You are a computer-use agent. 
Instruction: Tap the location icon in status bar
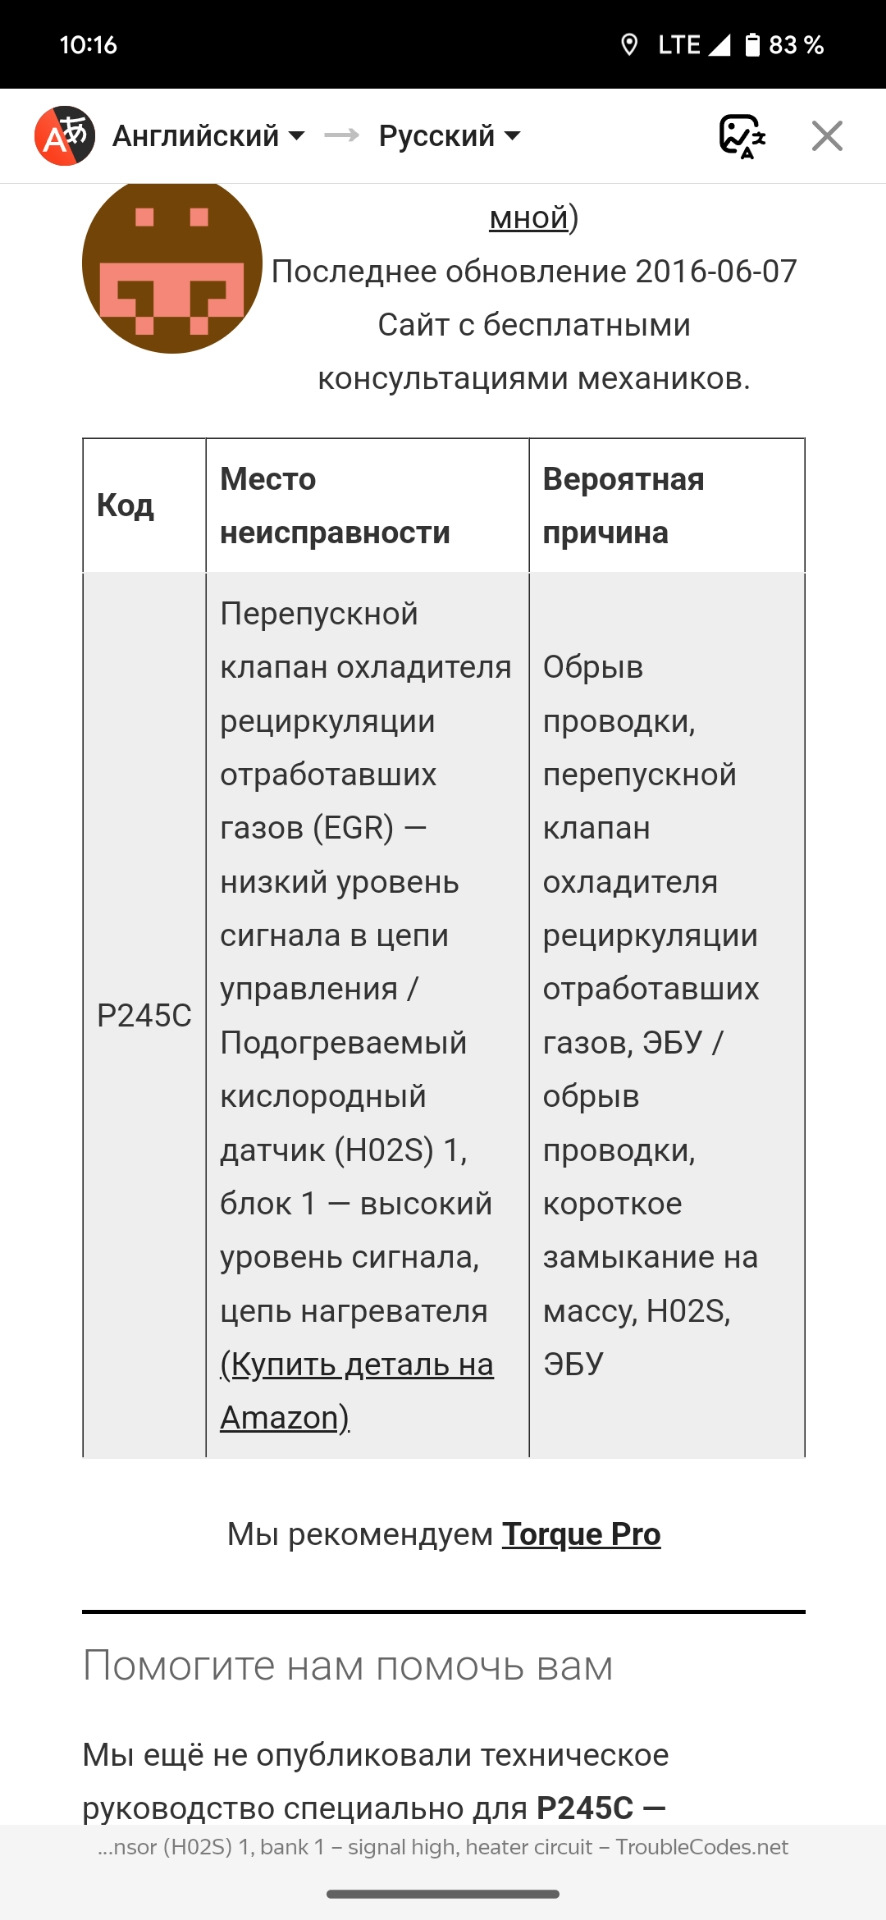[x=630, y=43]
